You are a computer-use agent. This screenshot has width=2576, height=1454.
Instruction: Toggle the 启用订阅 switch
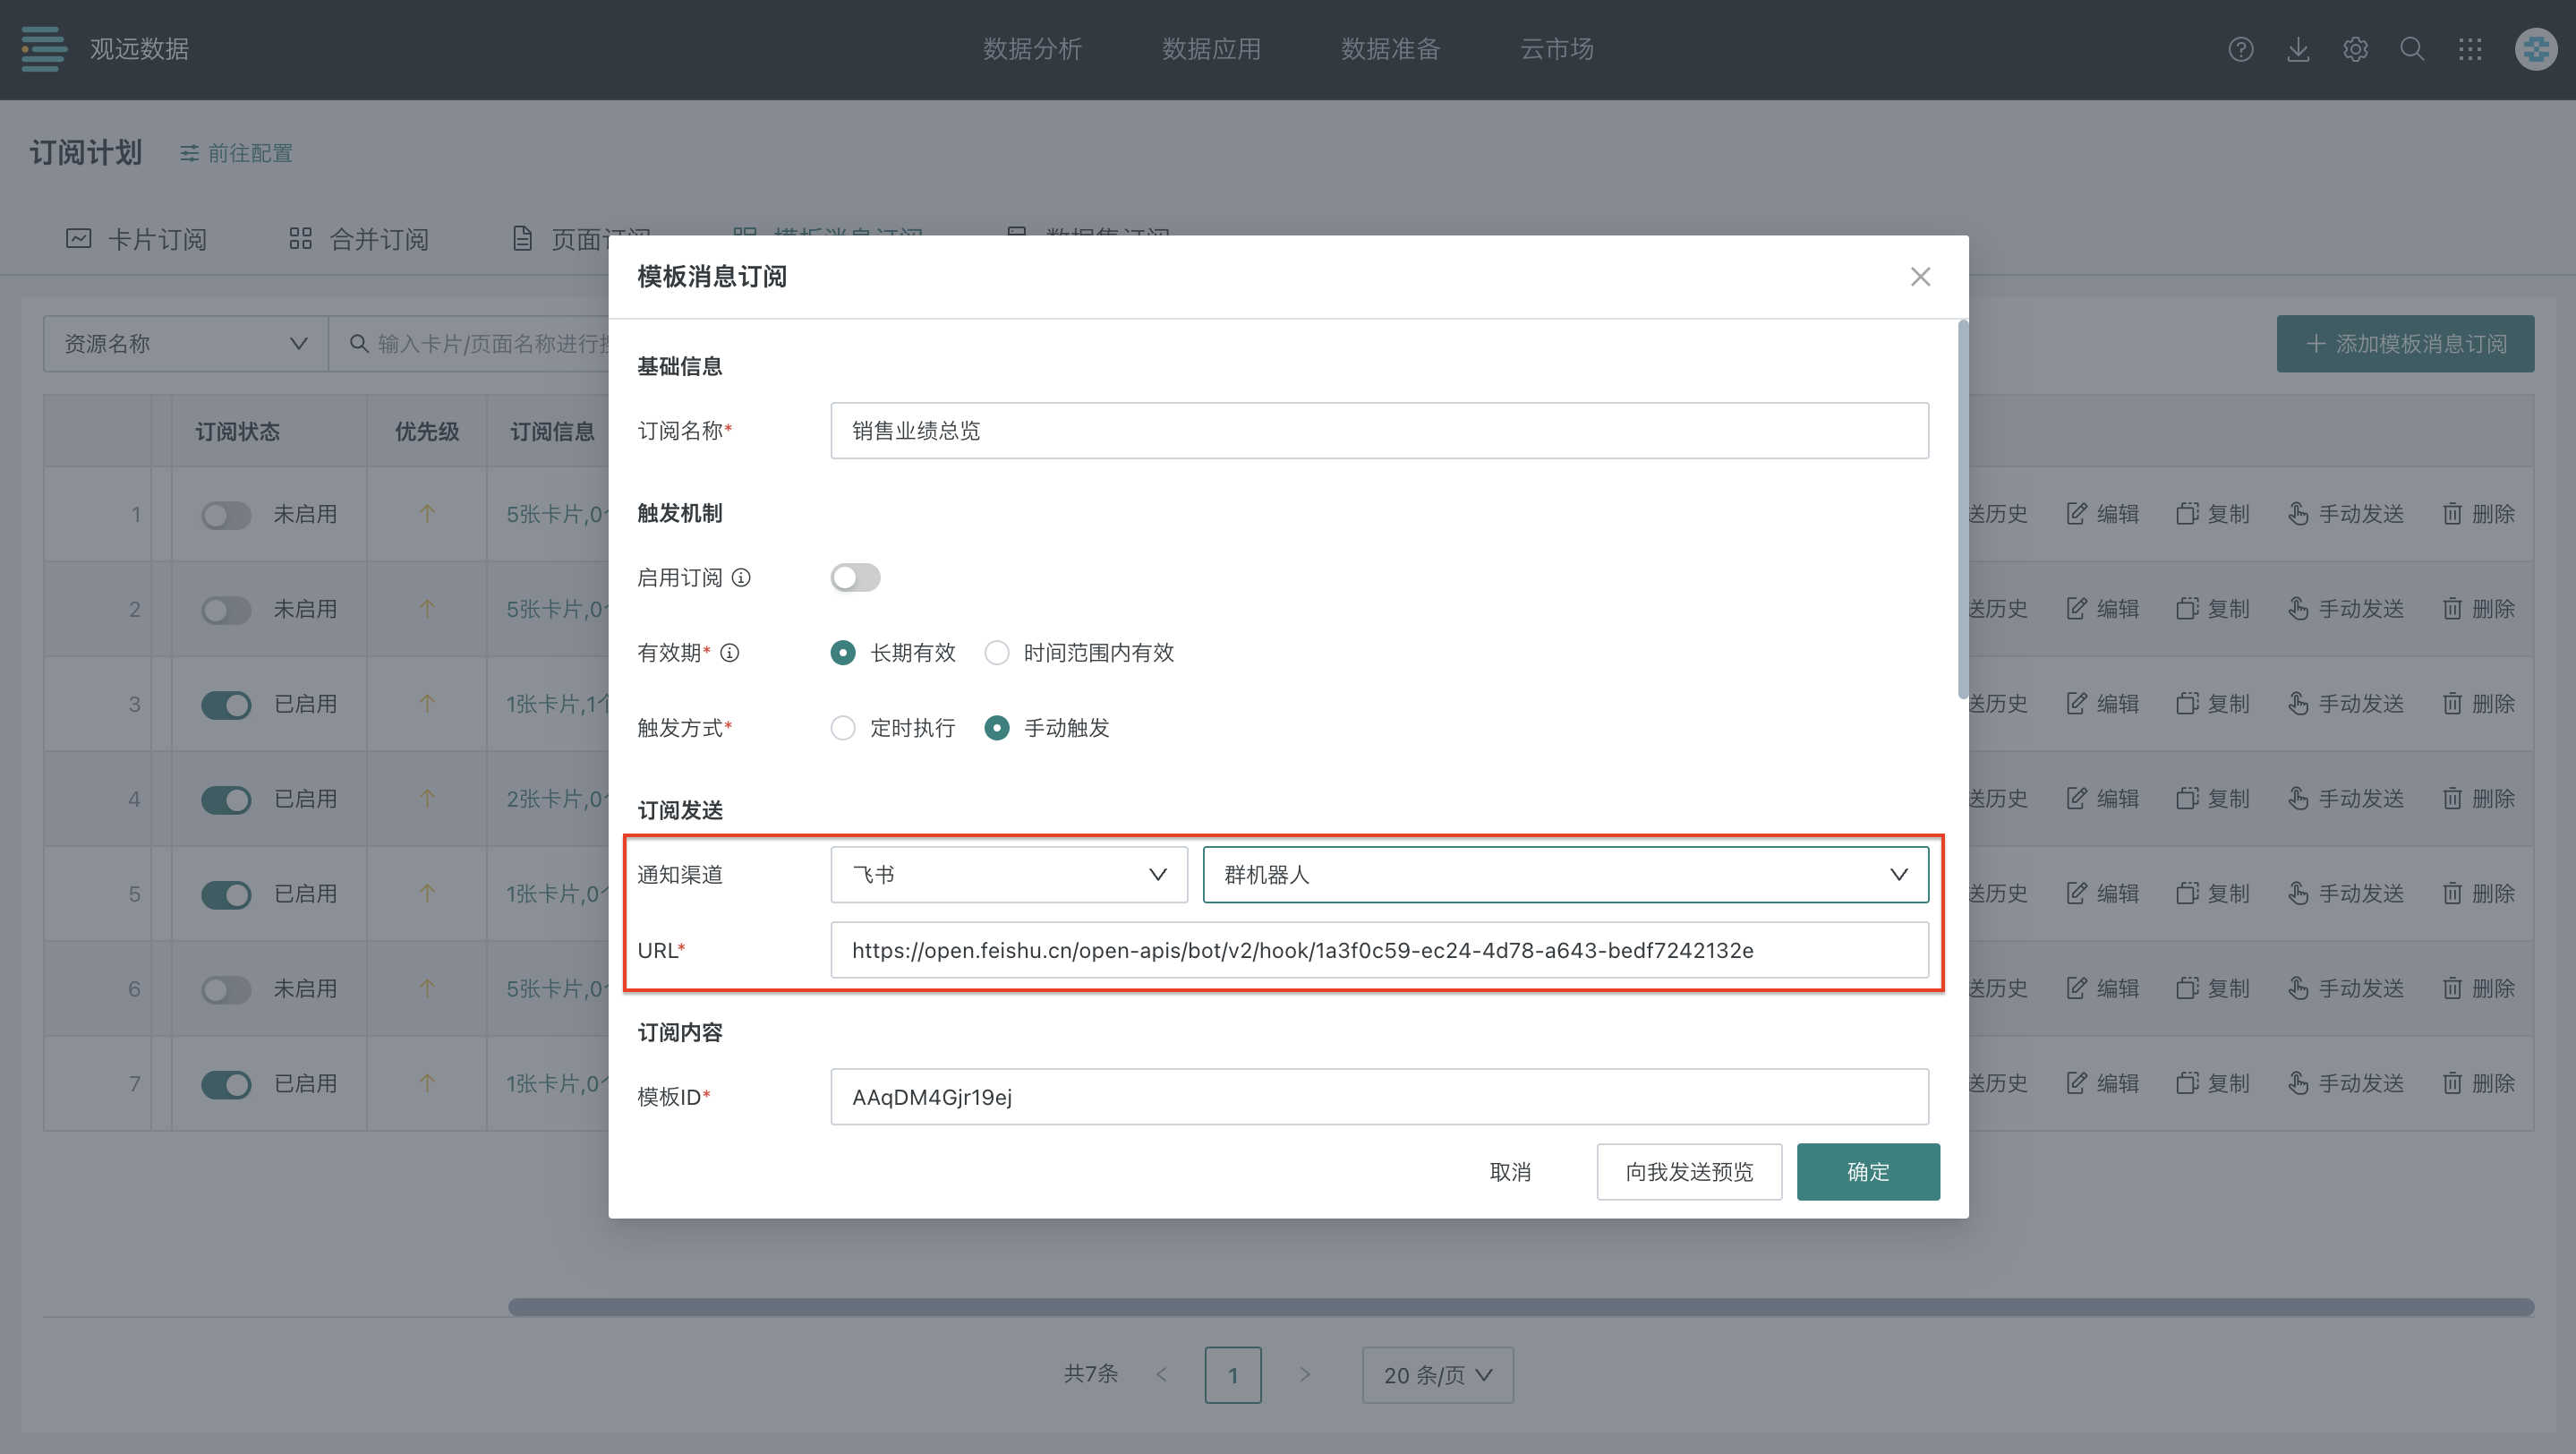coord(855,578)
